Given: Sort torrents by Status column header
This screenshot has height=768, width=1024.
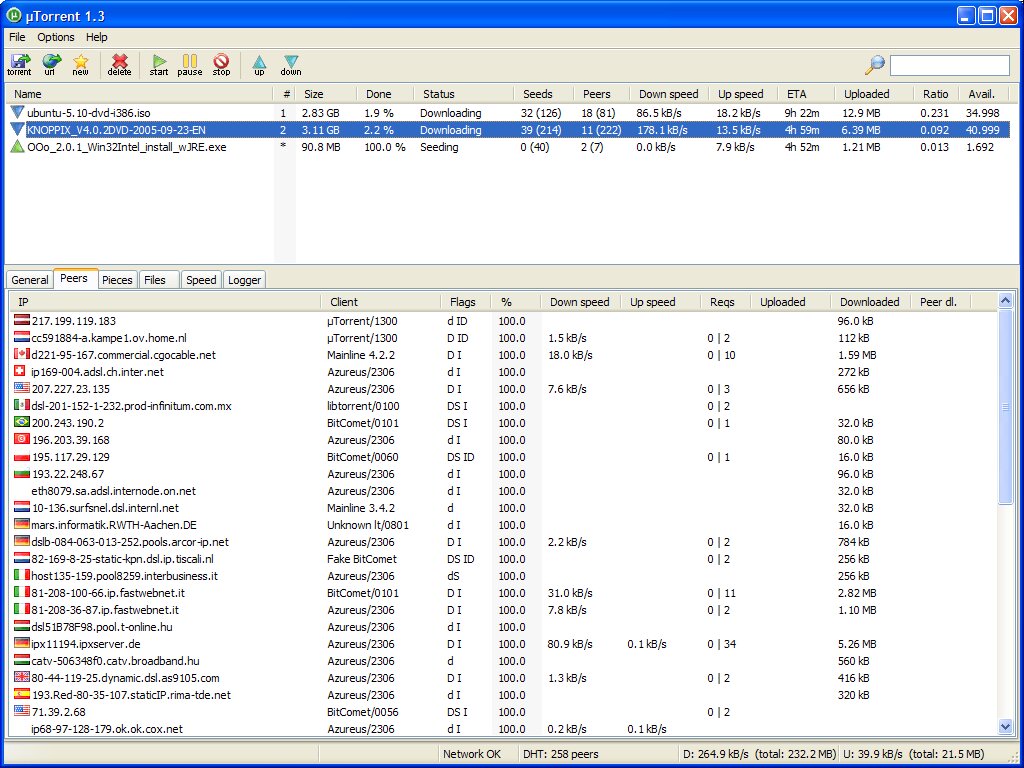Looking at the screenshot, I should pos(464,94).
